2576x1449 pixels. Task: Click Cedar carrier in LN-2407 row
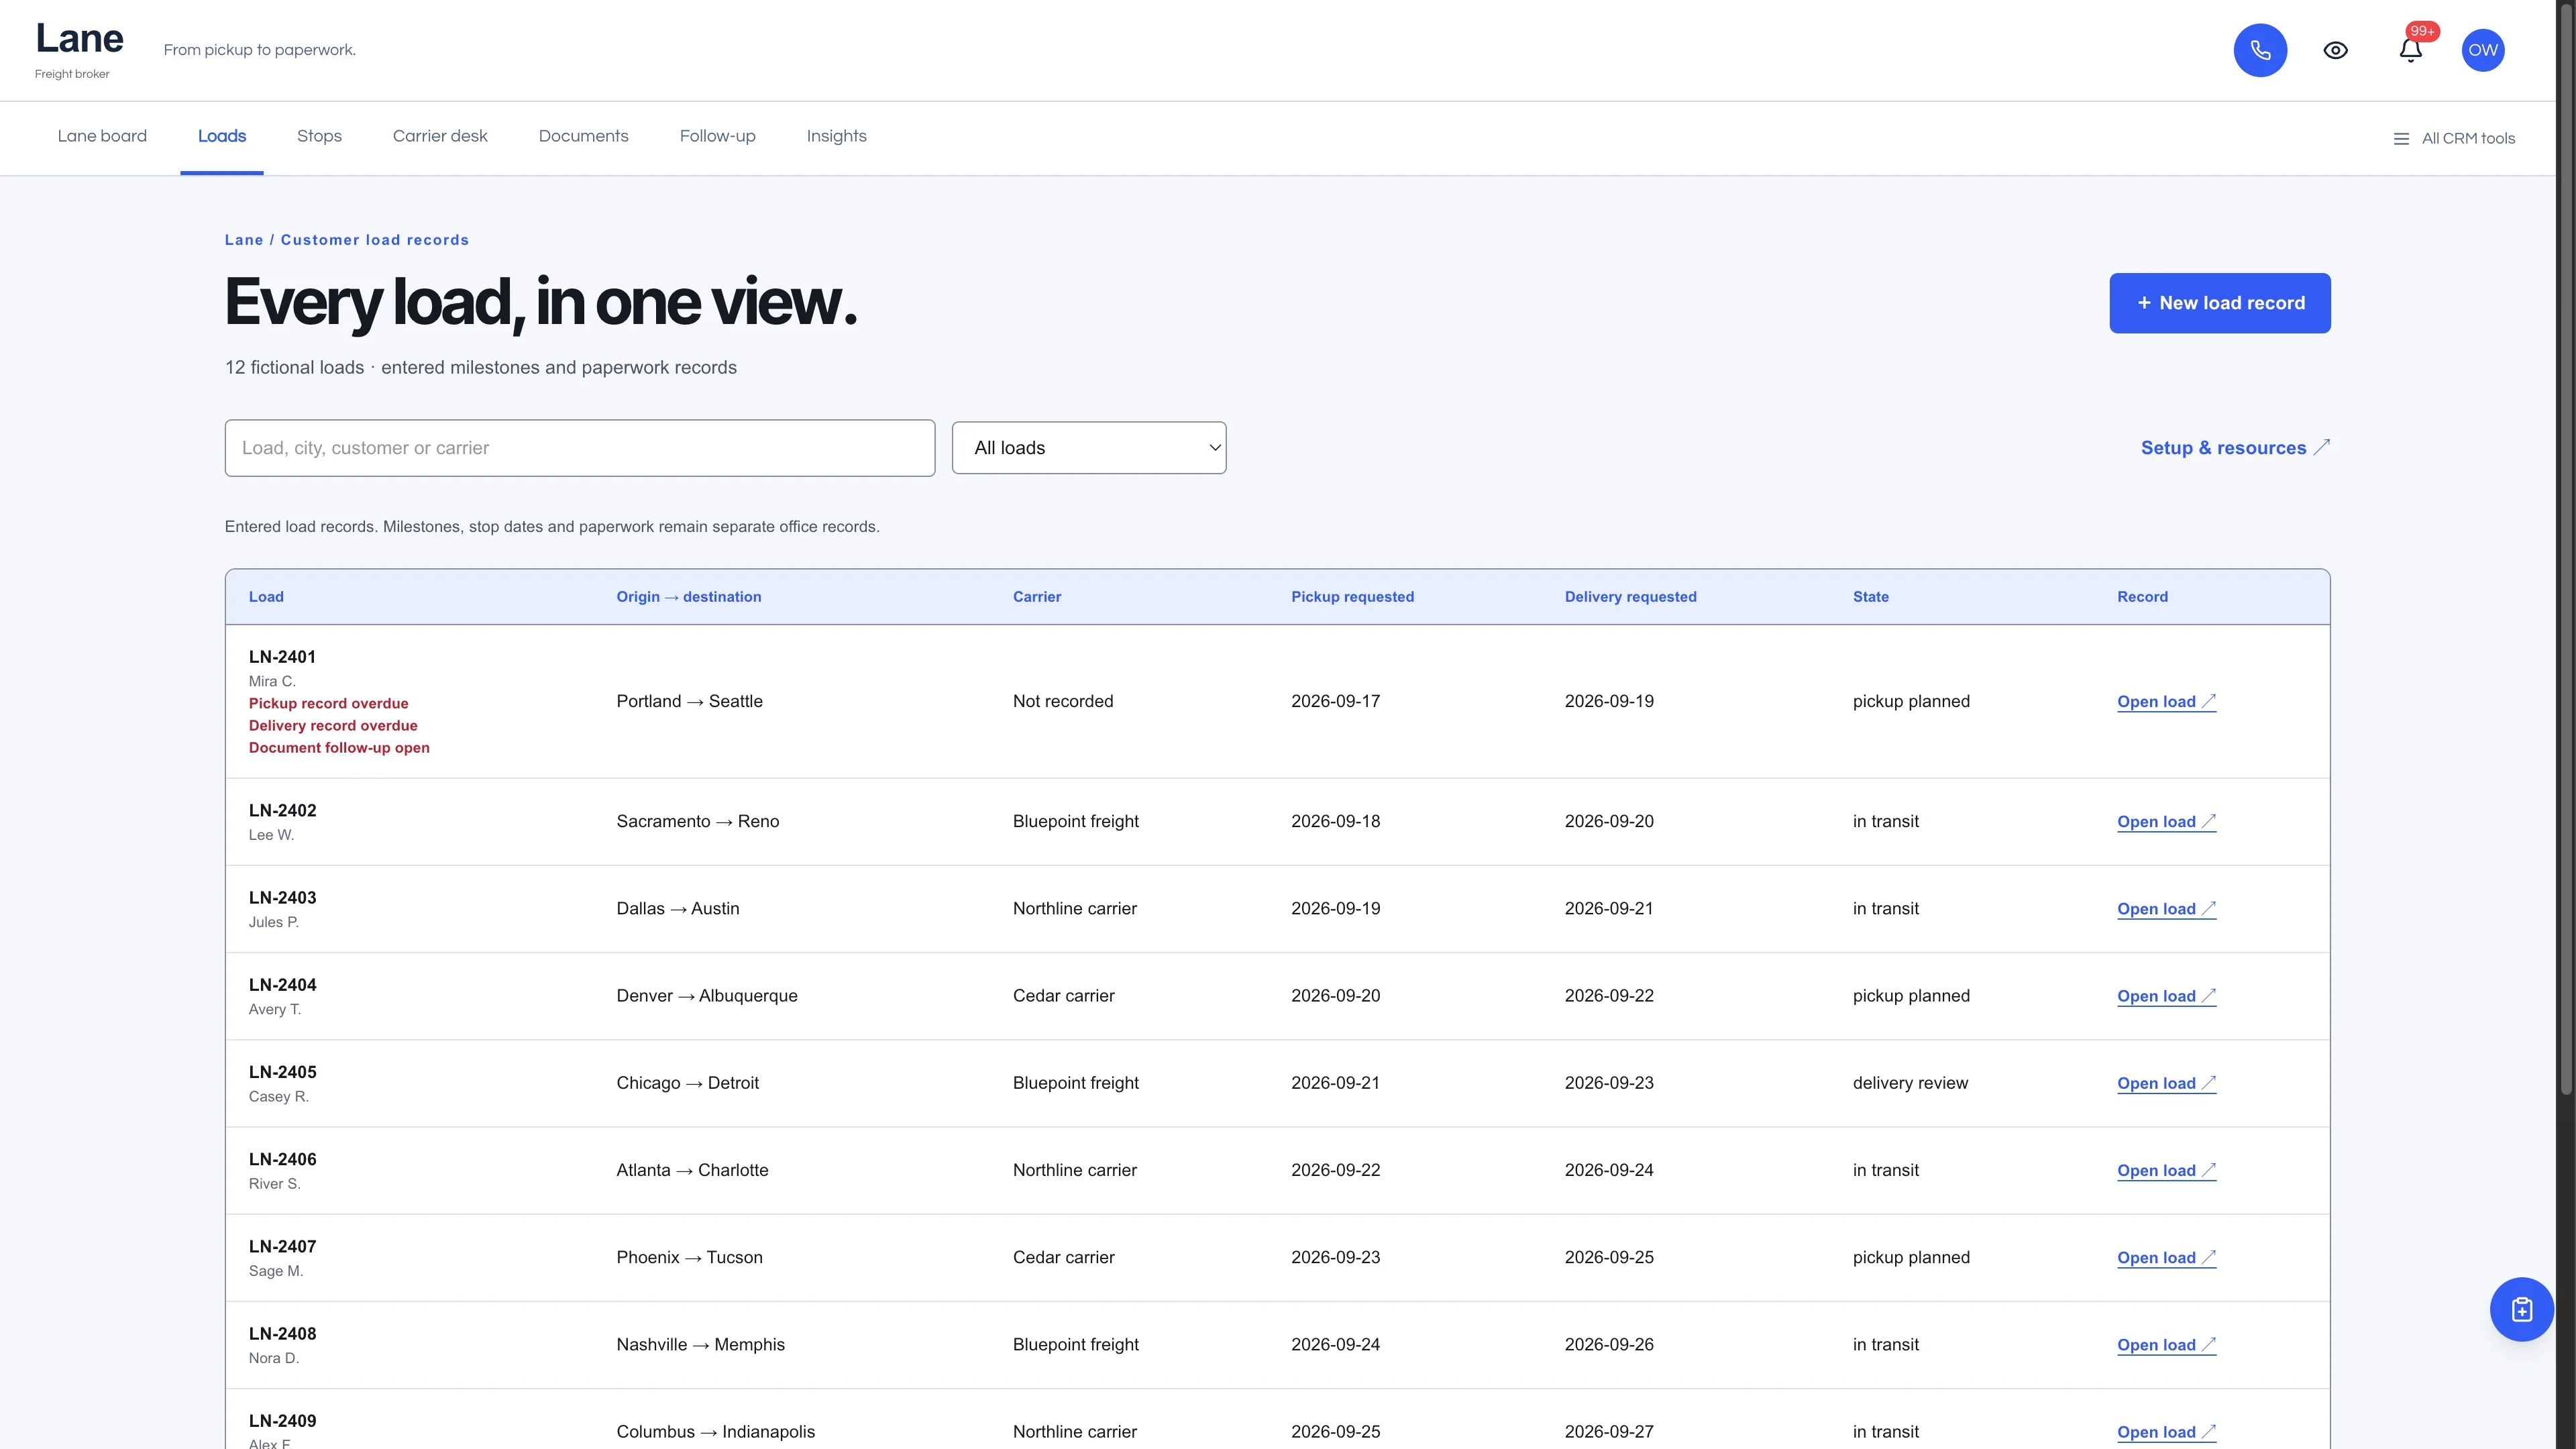click(x=1063, y=1258)
